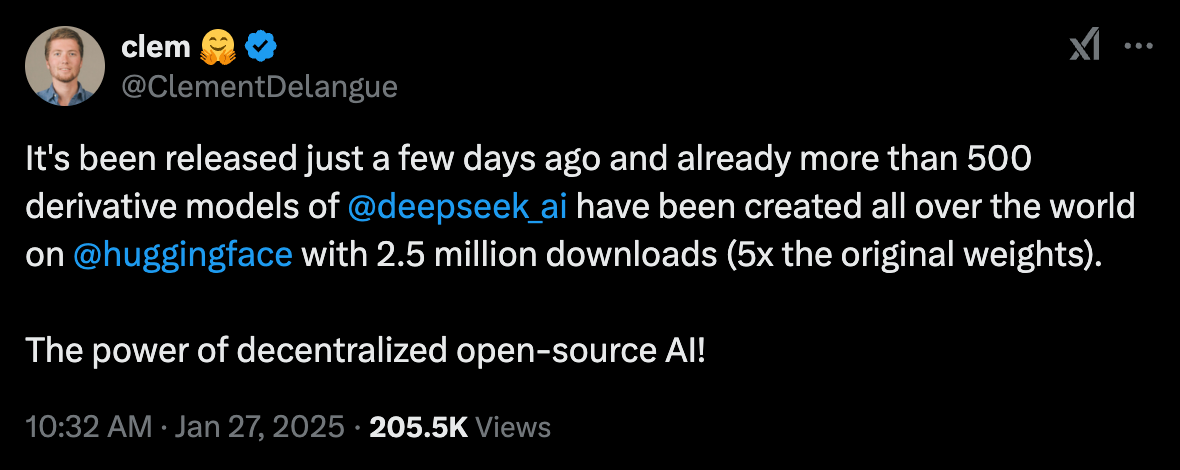Click "have been created all over the world"
The image size is (1180, 470).
click(858, 209)
